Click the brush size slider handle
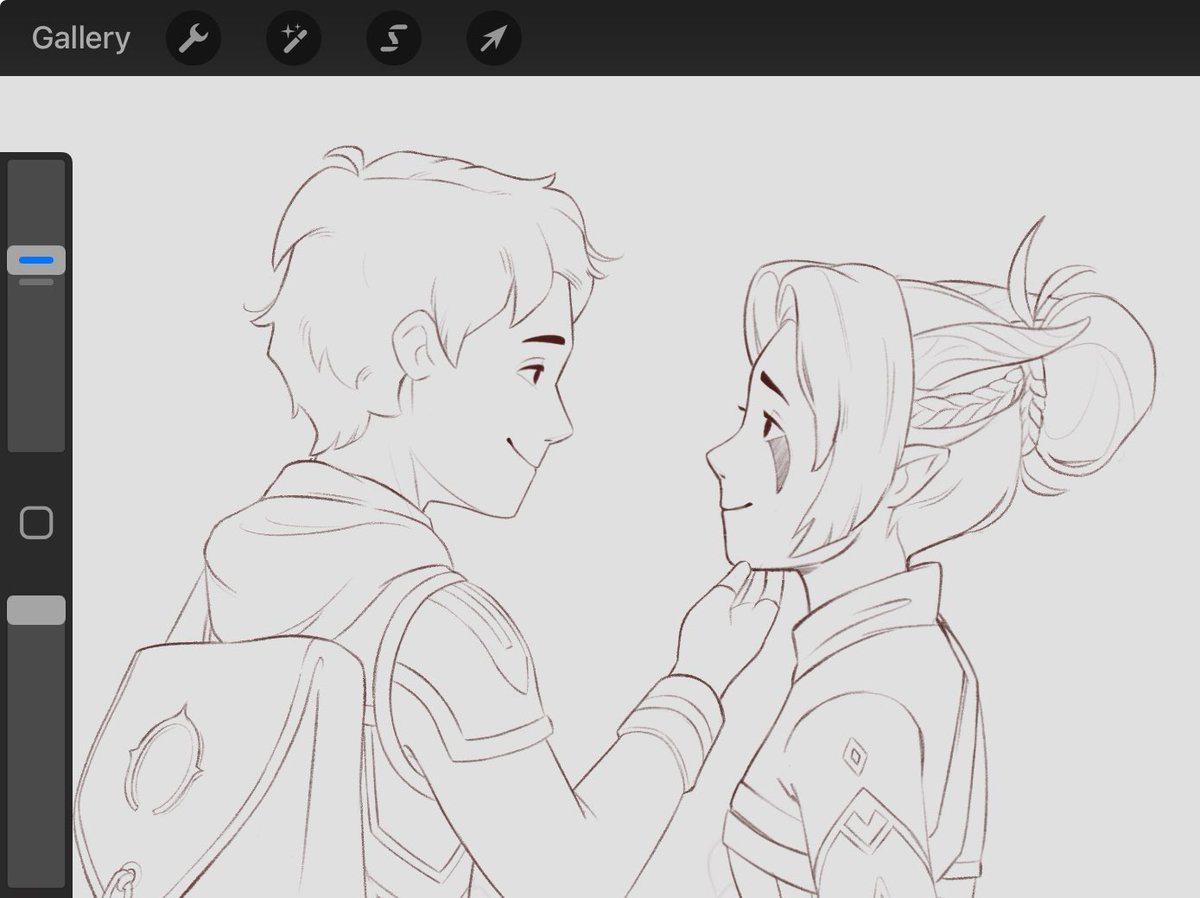 click(36, 260)
